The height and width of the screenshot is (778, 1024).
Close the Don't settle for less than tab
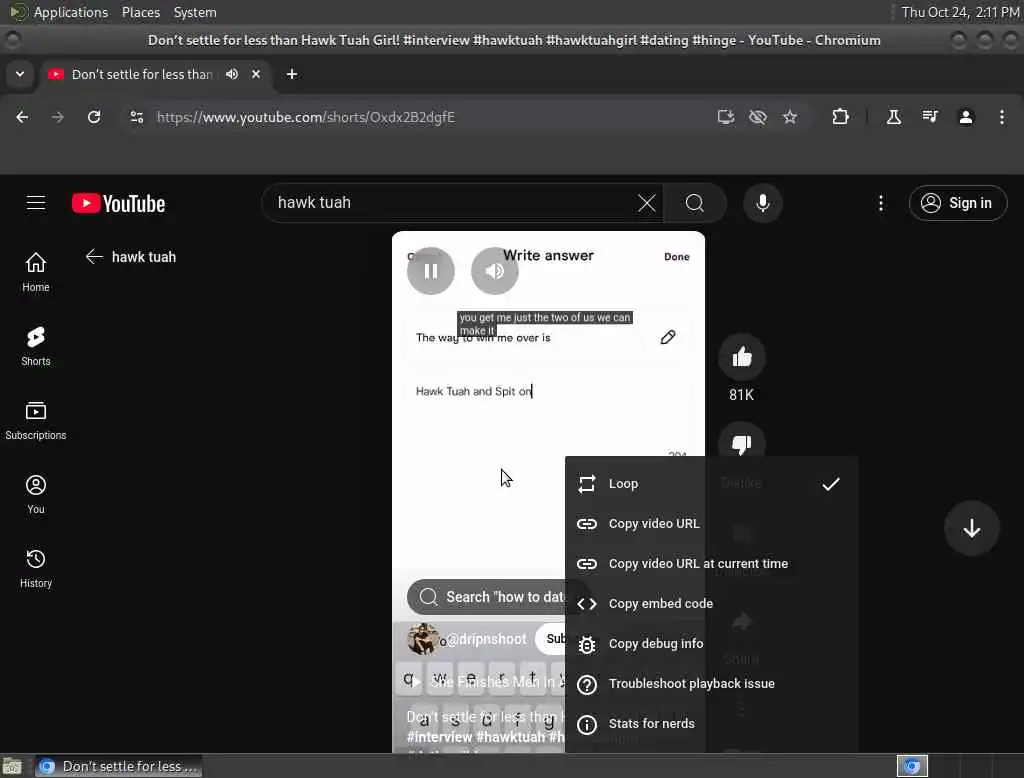coord(256,74)
